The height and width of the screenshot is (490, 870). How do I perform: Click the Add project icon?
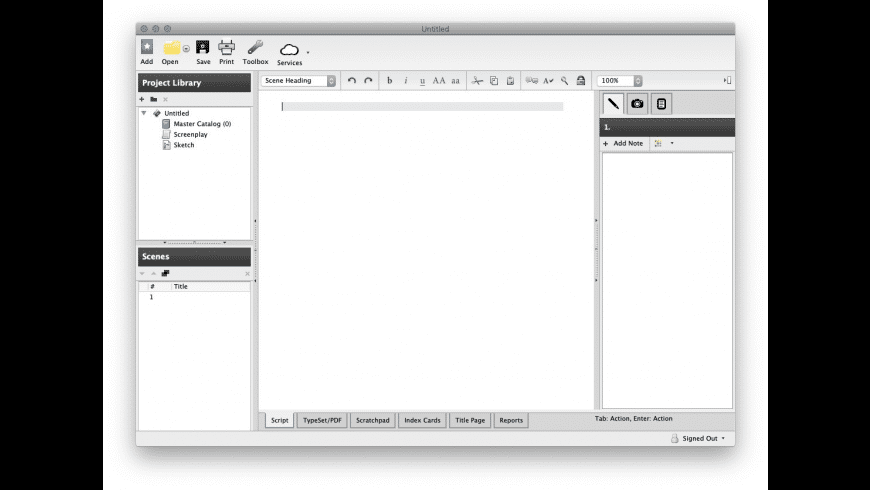click(x=147, y=47)
